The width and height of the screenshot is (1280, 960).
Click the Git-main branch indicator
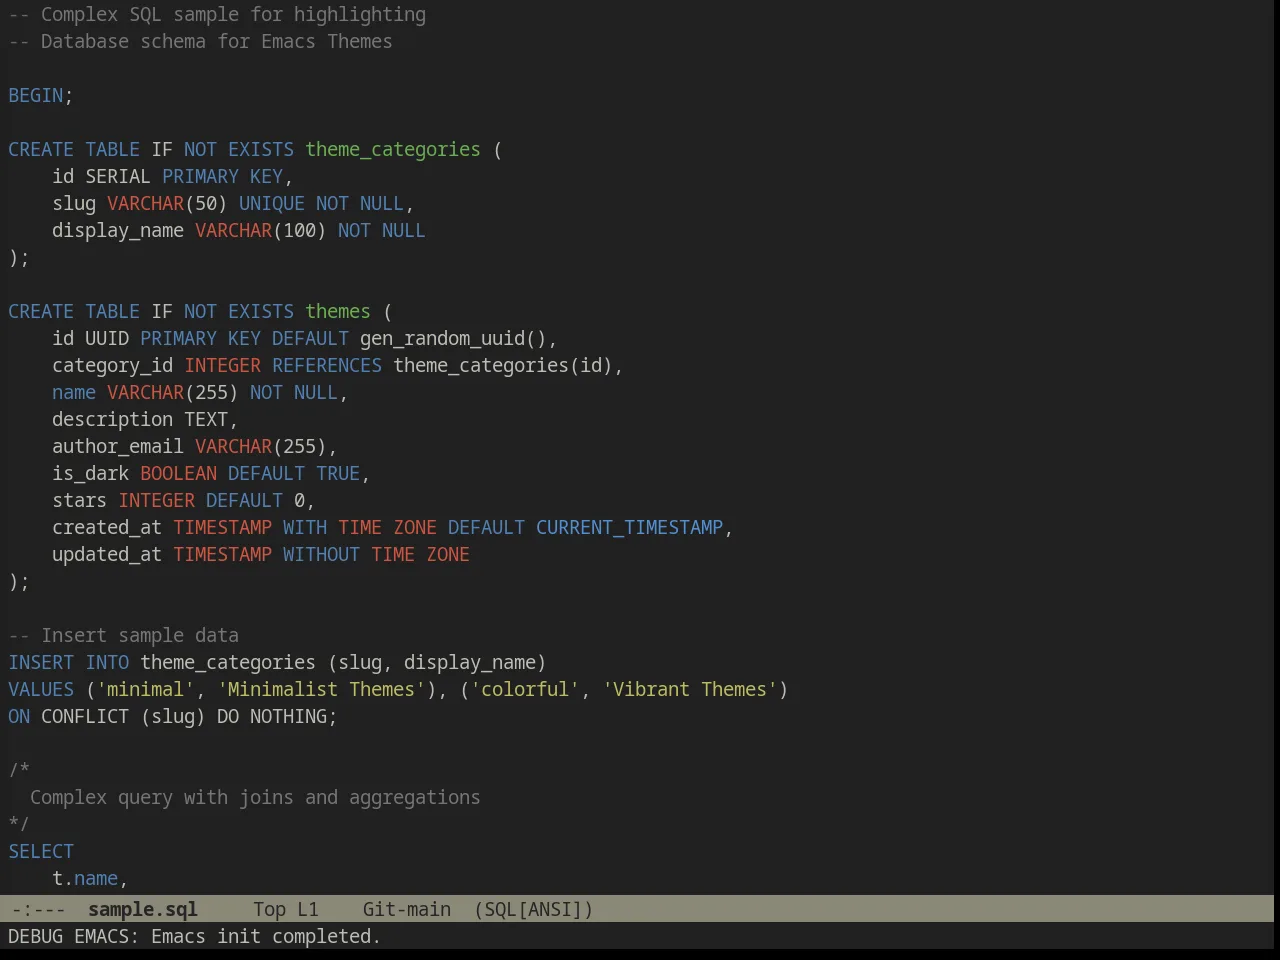406,909
